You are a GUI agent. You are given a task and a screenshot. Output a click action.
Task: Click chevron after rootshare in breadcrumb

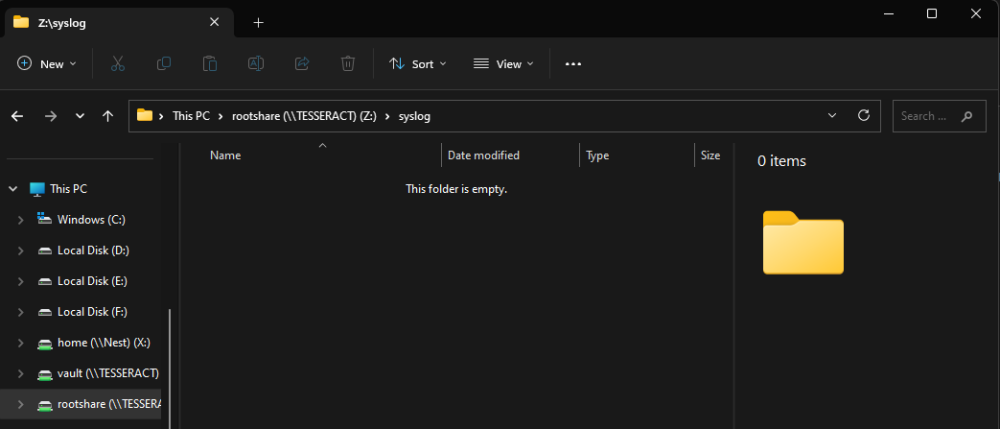(x=388, y=116)
